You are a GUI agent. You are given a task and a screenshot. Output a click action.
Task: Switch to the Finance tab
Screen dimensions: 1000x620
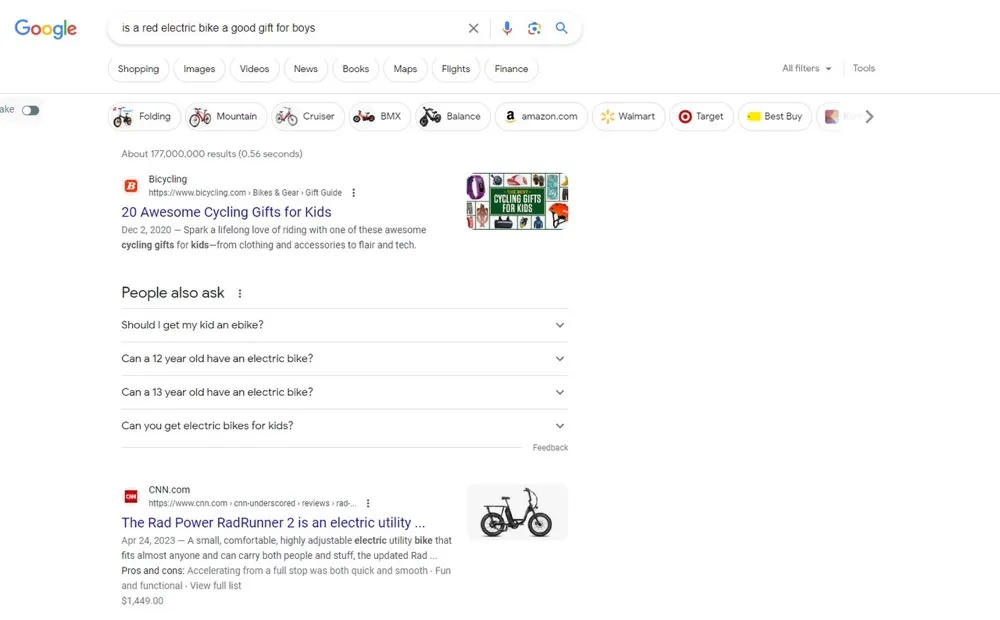point(511,69)
